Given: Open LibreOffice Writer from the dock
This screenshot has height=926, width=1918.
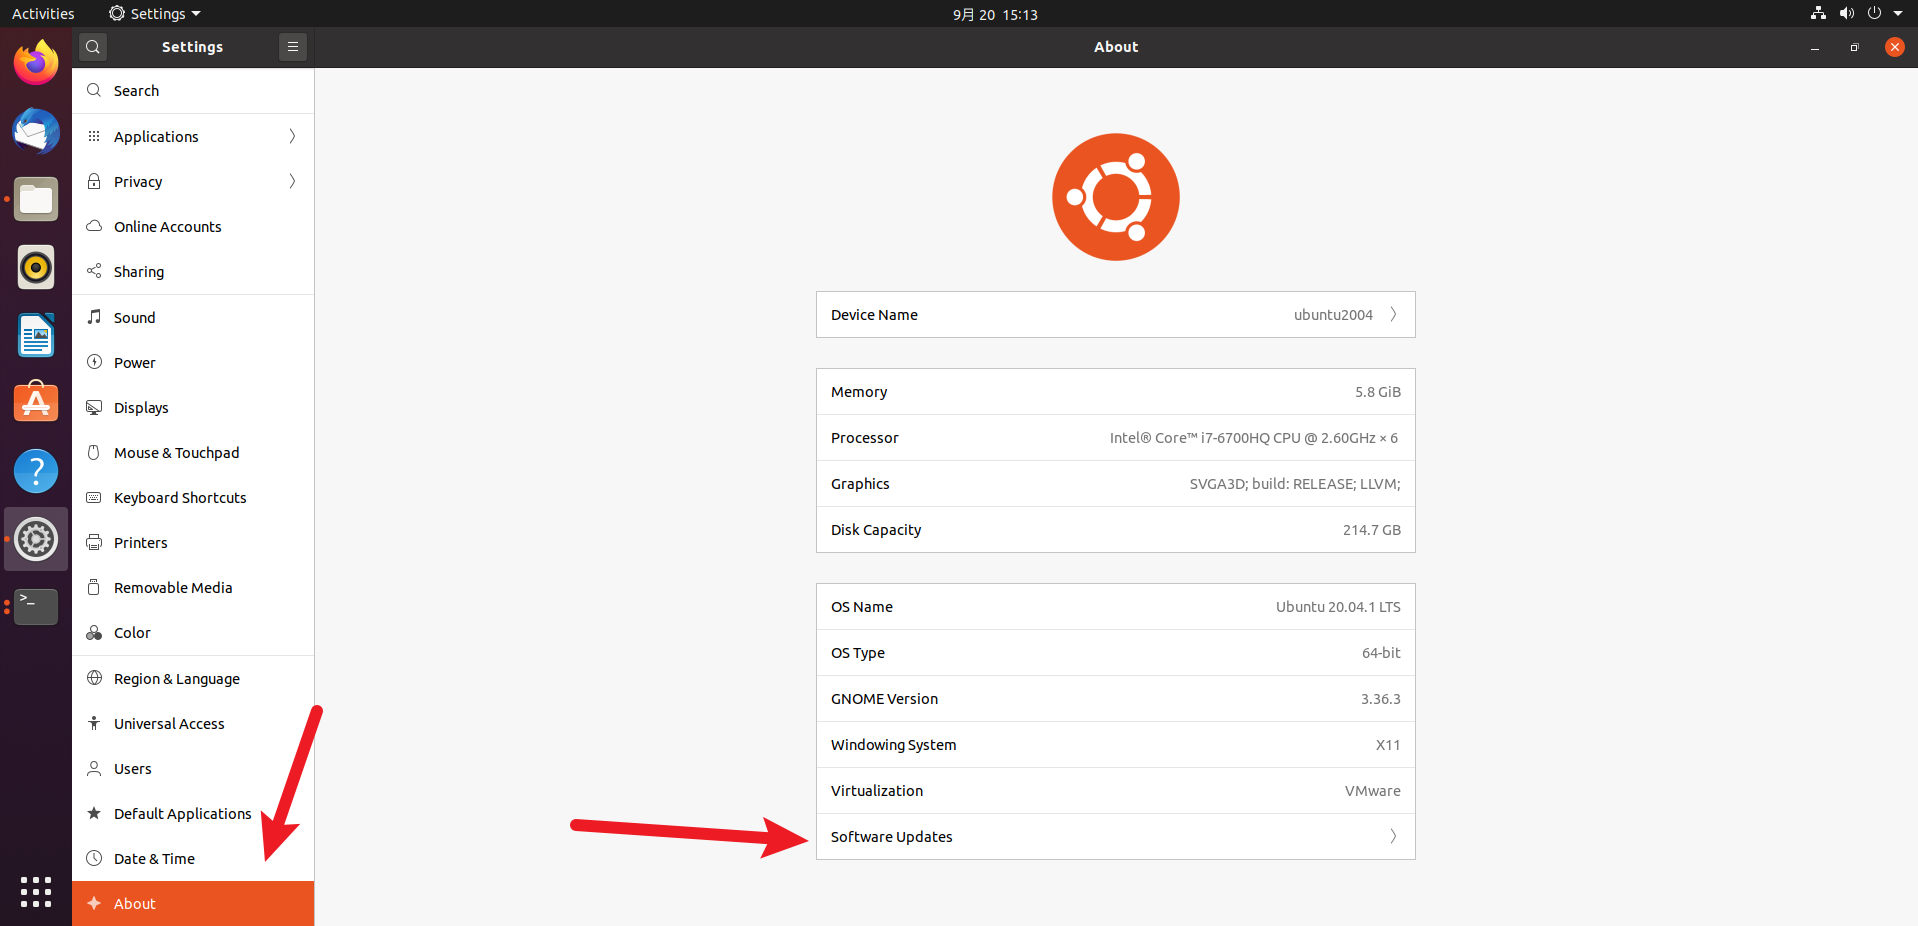Looking at the screenshot, I should click(36, 335).
